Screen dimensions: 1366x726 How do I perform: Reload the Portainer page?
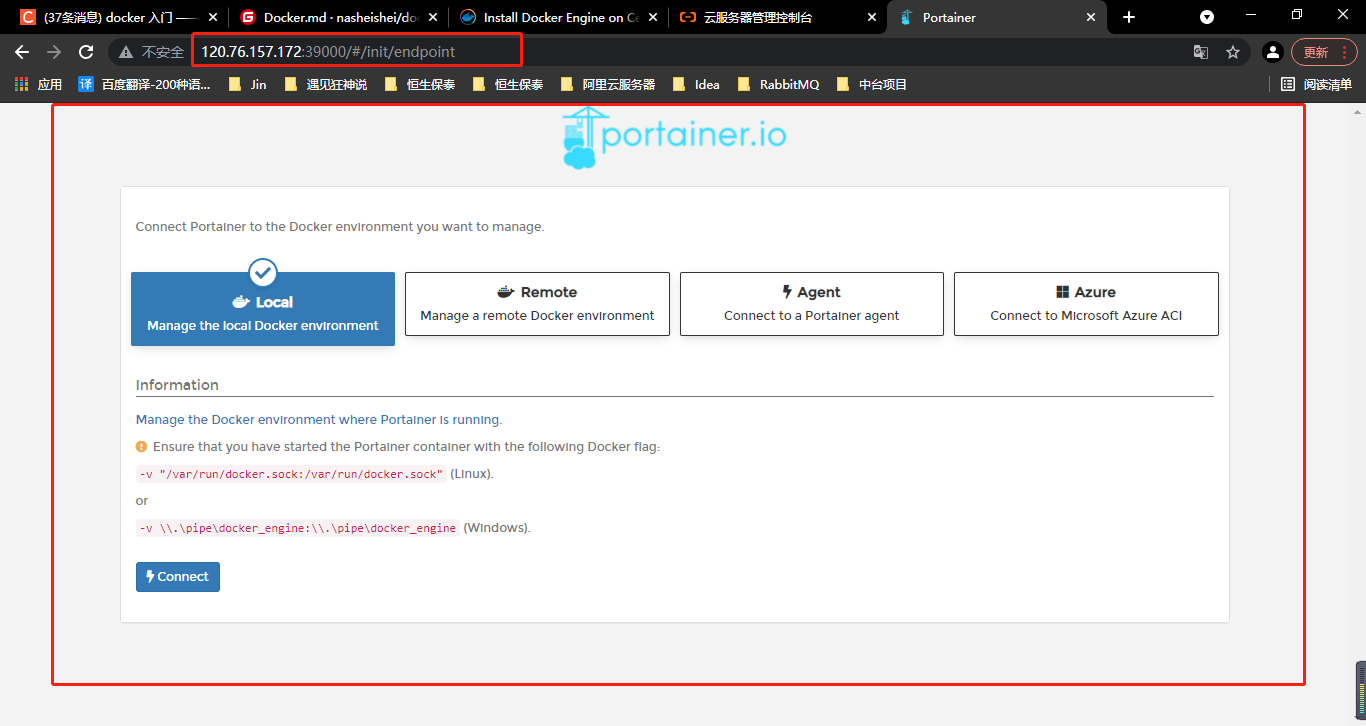86,52
